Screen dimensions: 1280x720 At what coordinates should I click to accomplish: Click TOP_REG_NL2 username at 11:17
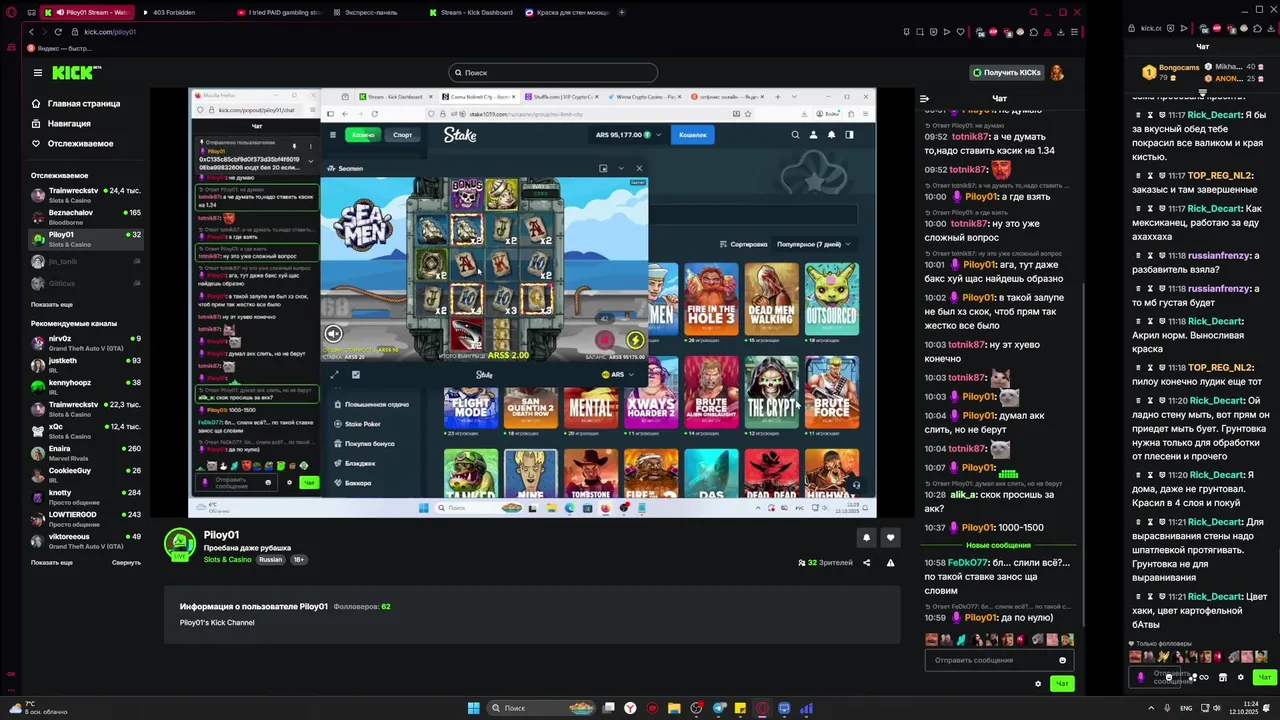coord(1220,175)
